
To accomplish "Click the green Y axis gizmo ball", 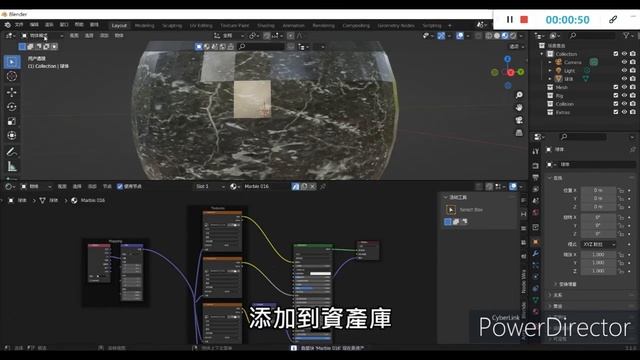I will click(521, 72).
